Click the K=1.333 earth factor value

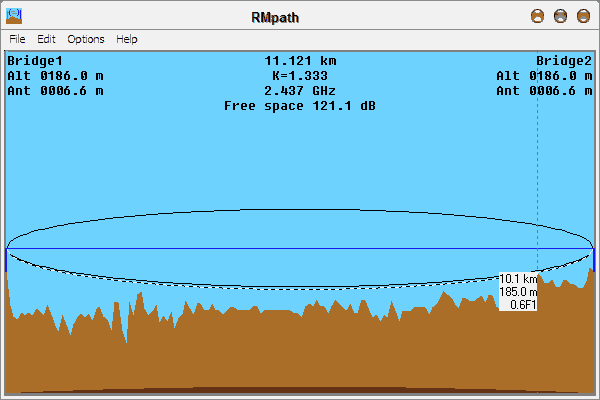pyautogui.click(x=300, y=75)
